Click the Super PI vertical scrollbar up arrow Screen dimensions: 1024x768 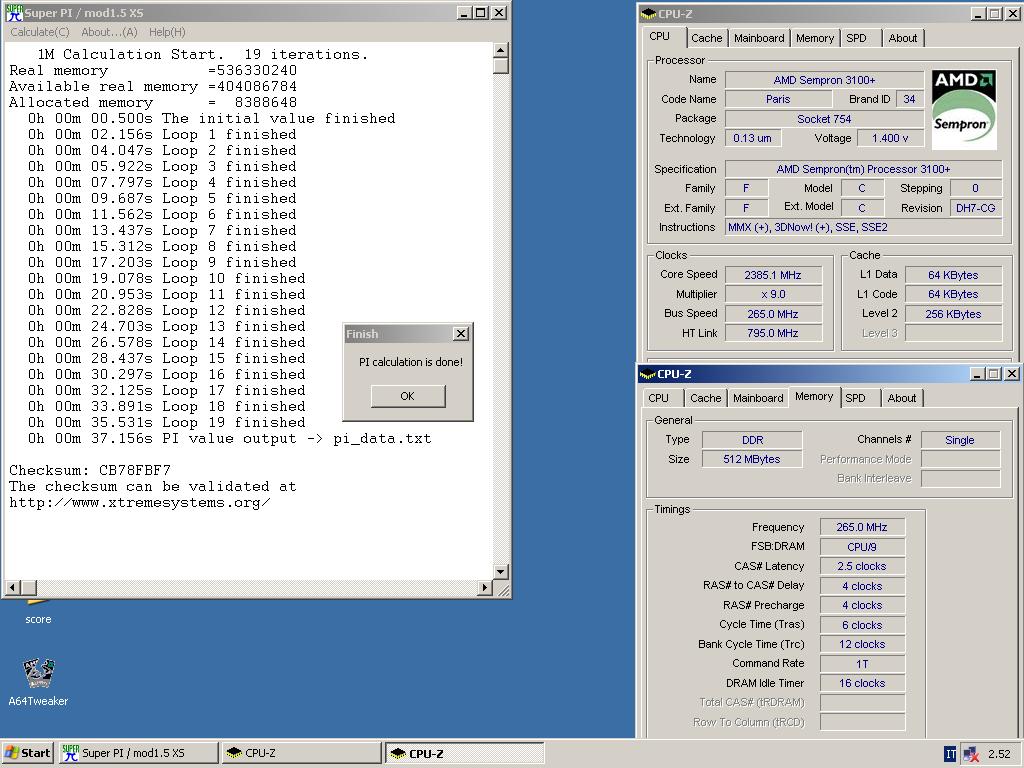[500, 50]
